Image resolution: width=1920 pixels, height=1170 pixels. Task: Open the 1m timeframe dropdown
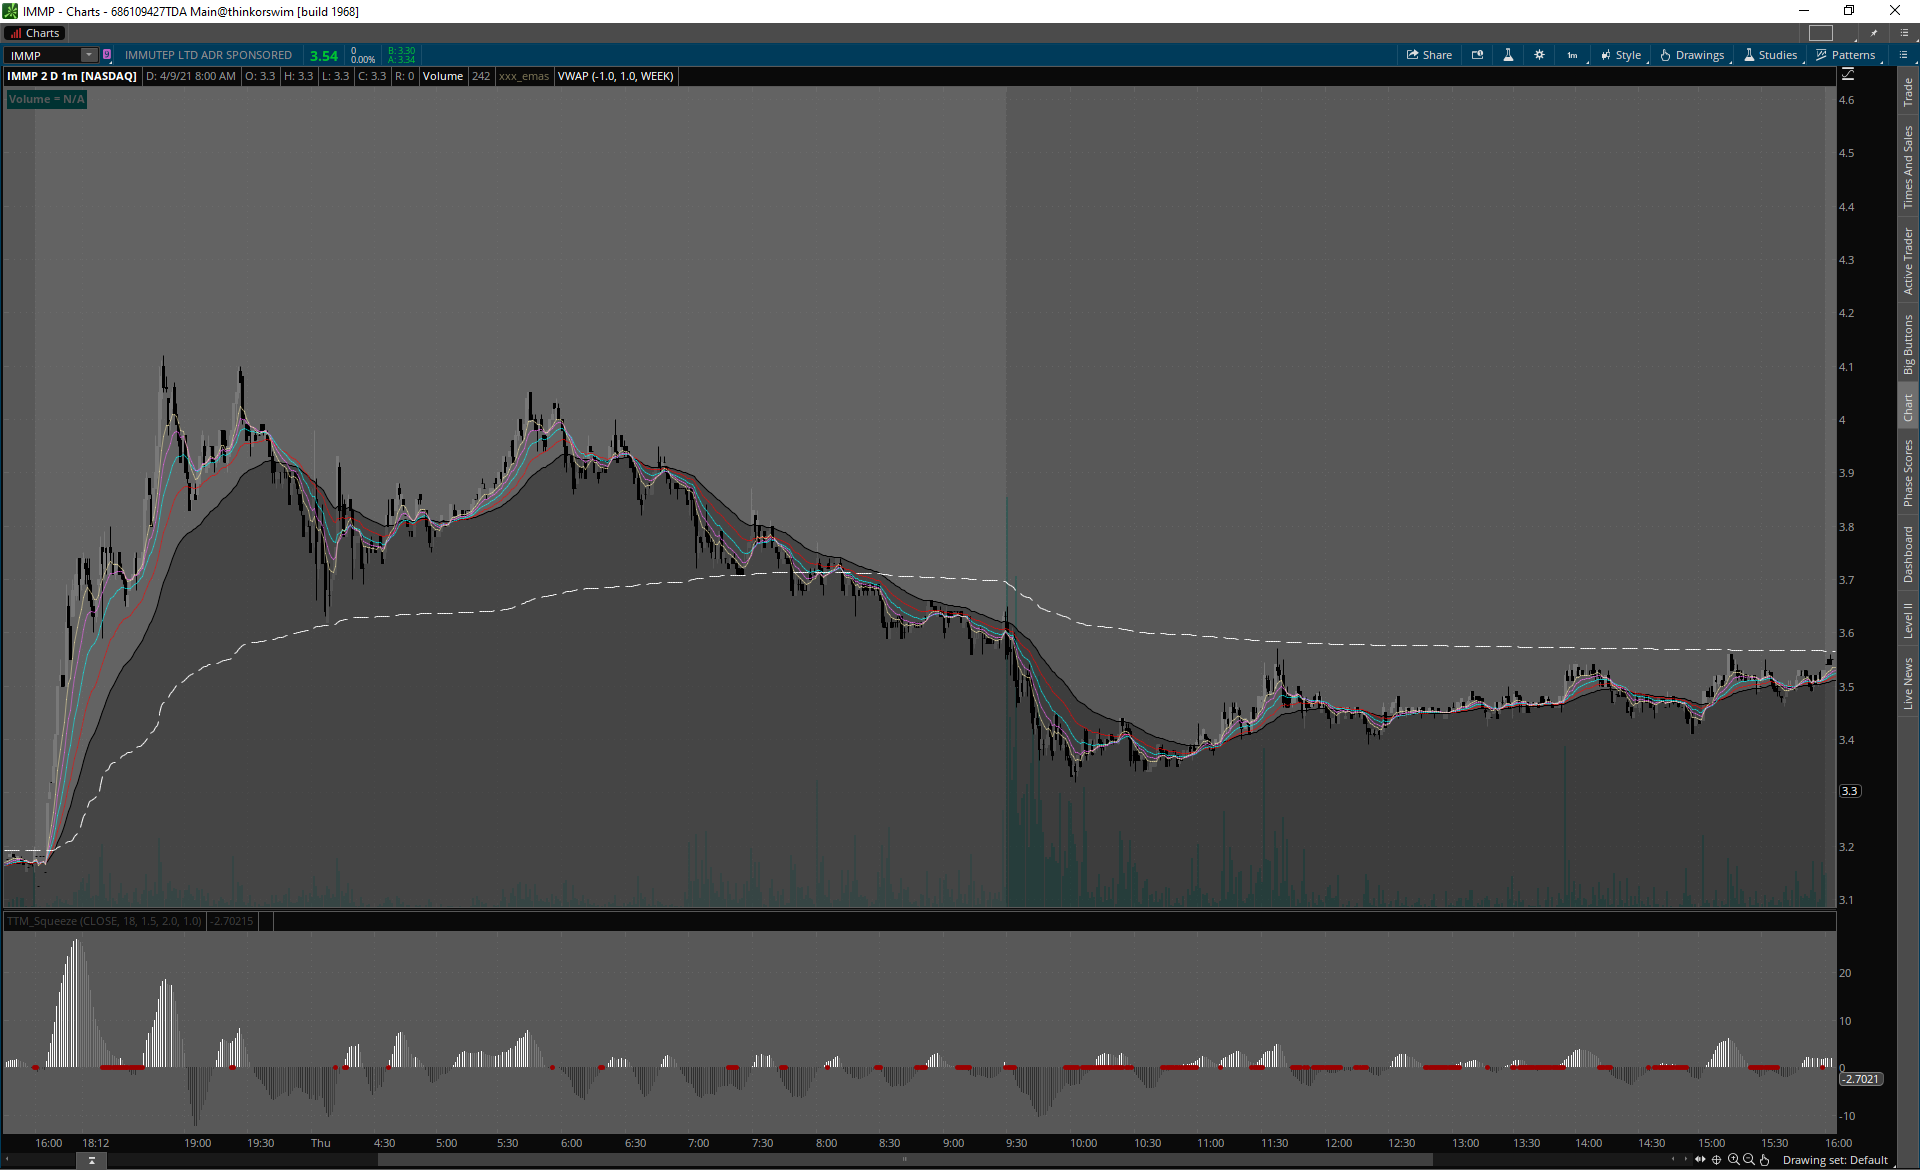[x=1573, y=55]
